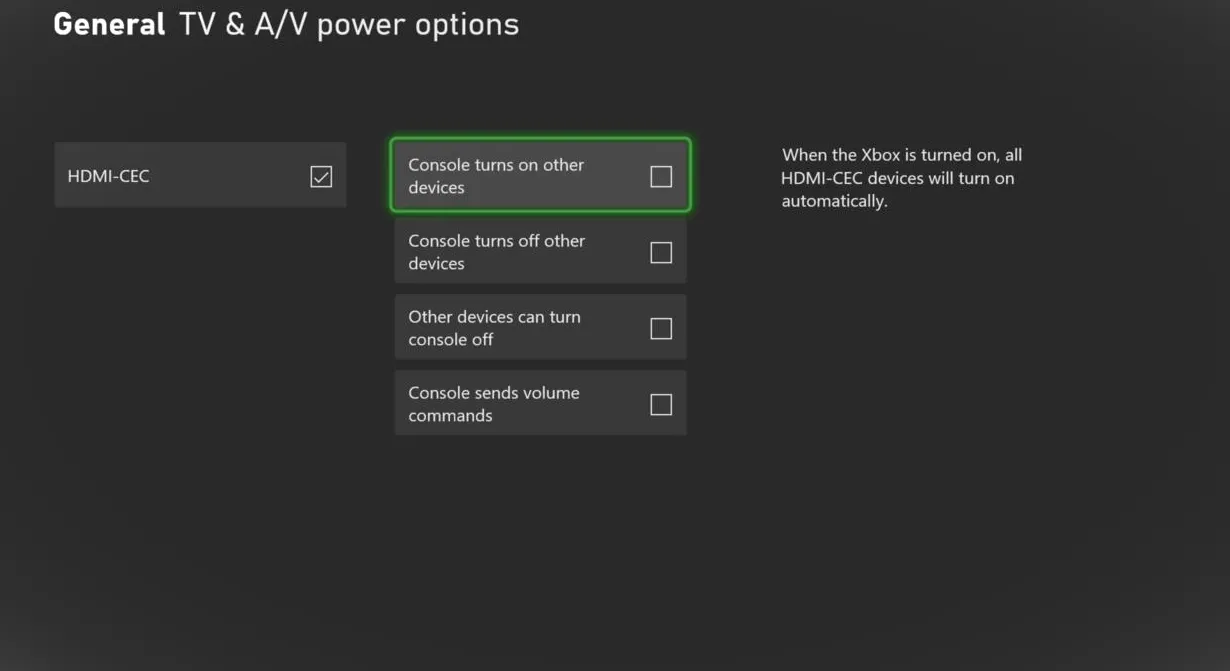Click the volume commands tile at the list bottom
1230x671 pixels.
540,403
